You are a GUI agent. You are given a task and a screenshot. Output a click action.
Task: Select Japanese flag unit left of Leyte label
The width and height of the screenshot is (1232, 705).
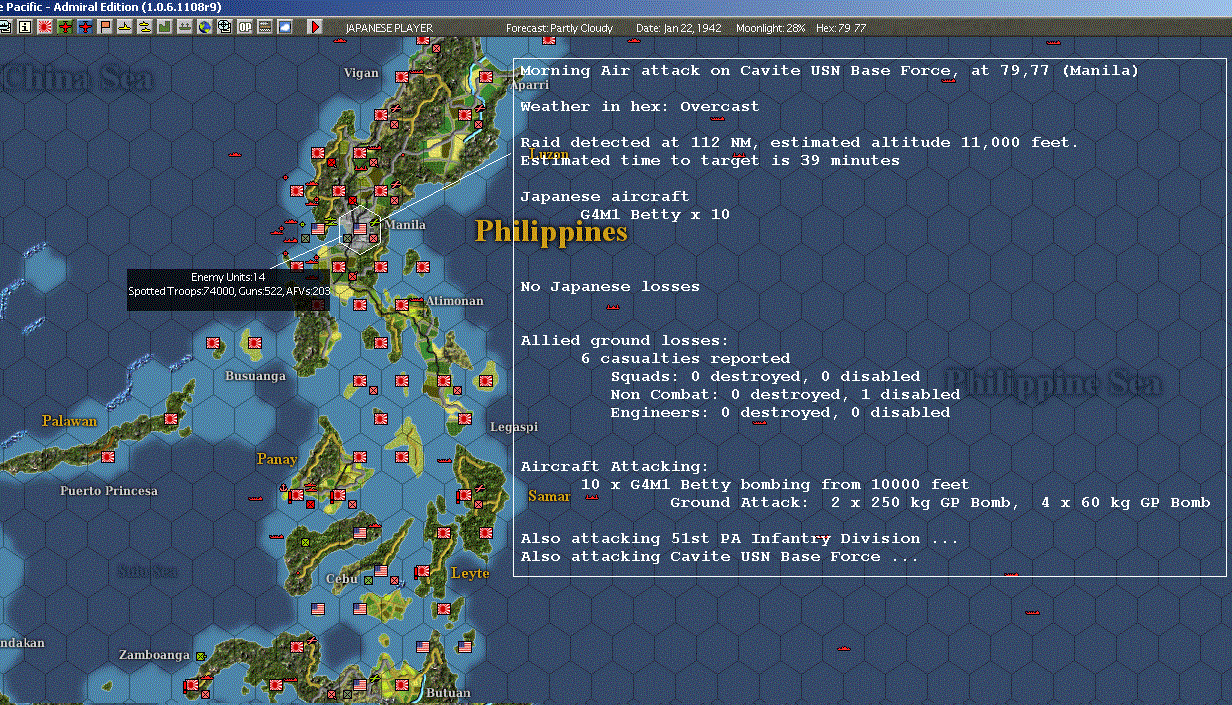click(423, 572)
